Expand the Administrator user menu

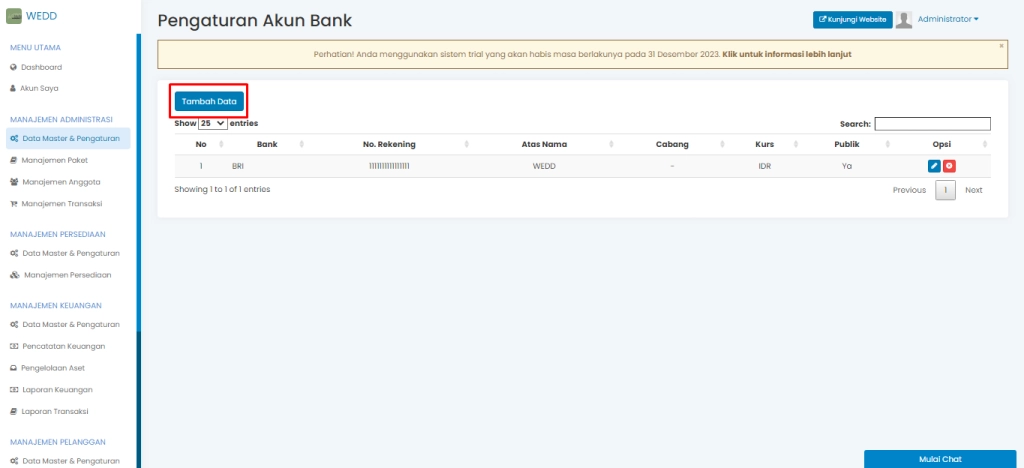[947, 19]
